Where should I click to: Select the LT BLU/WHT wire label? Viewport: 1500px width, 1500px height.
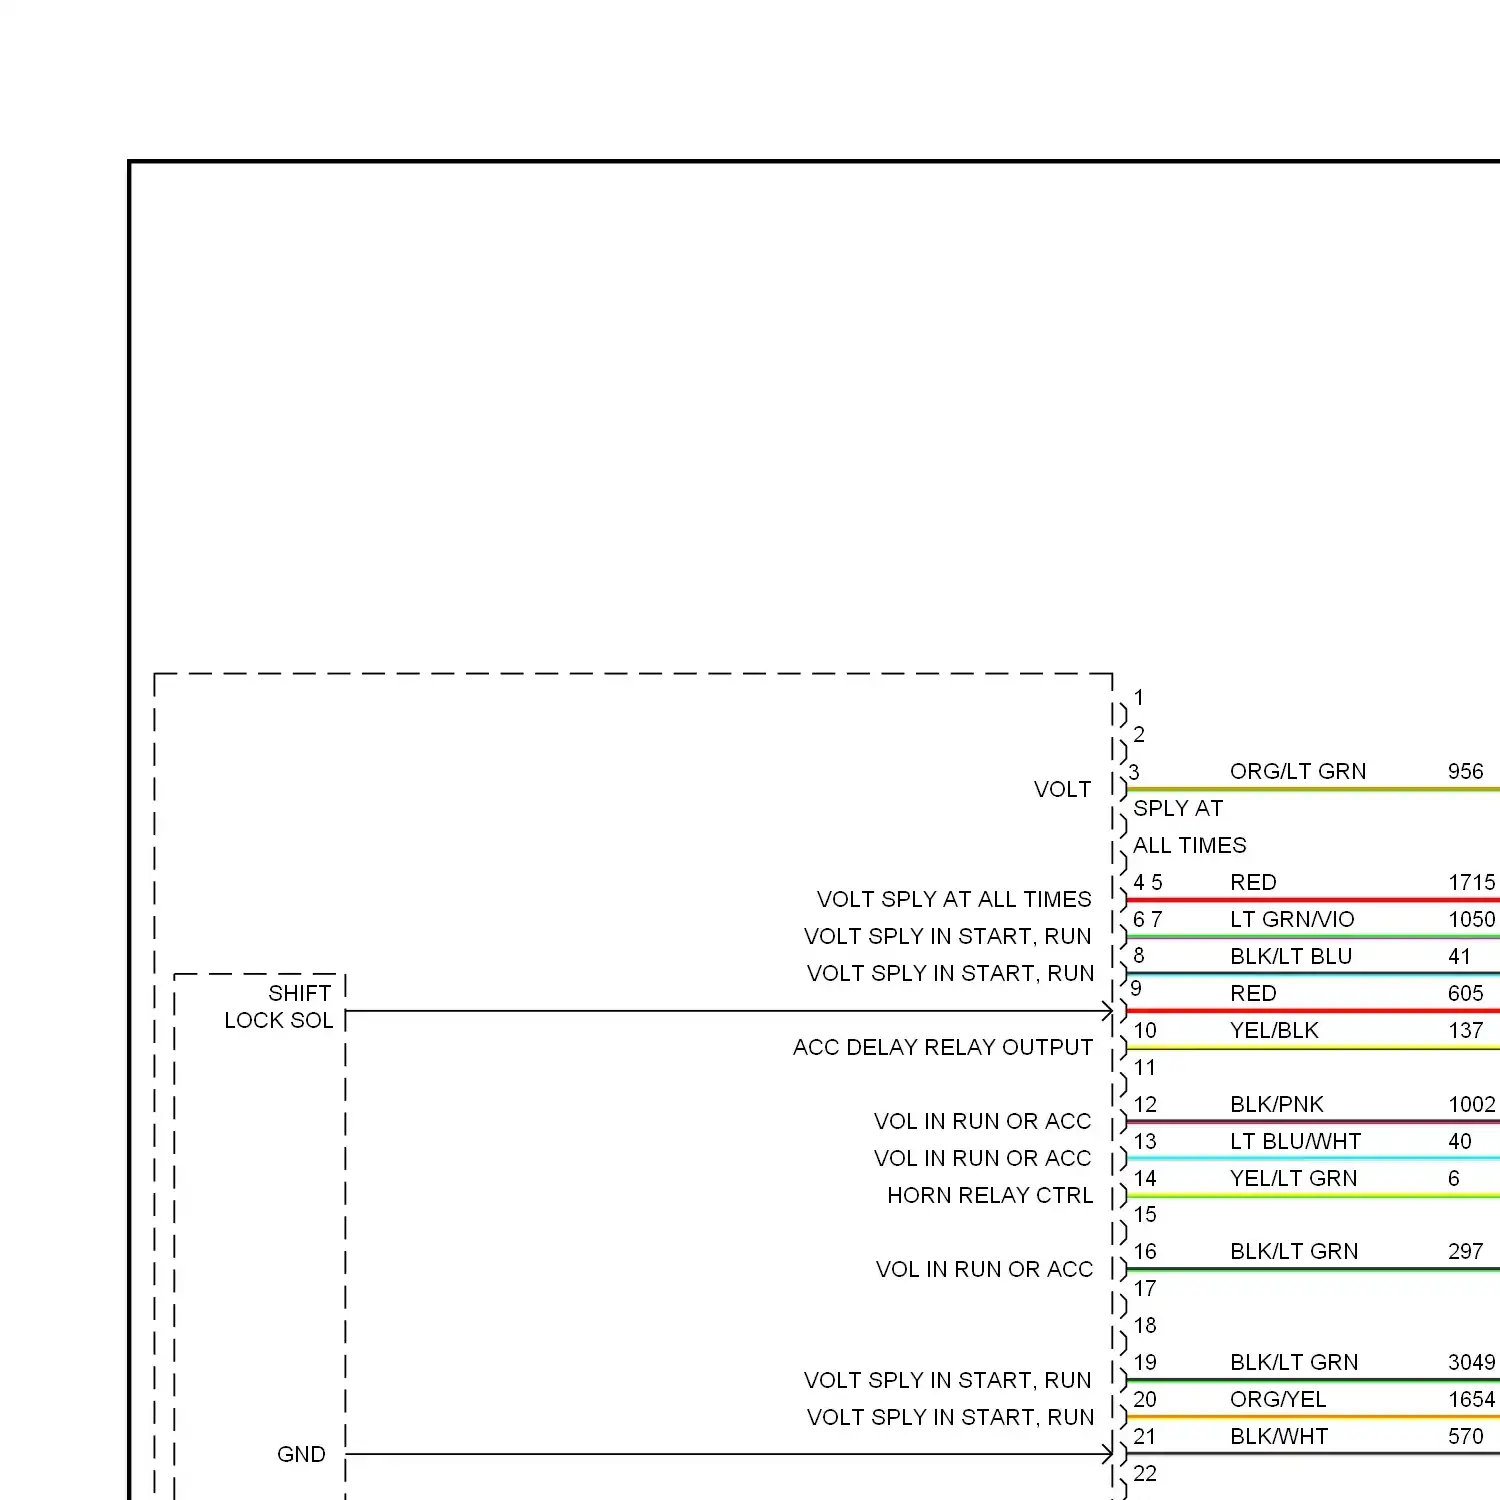1295,1141
